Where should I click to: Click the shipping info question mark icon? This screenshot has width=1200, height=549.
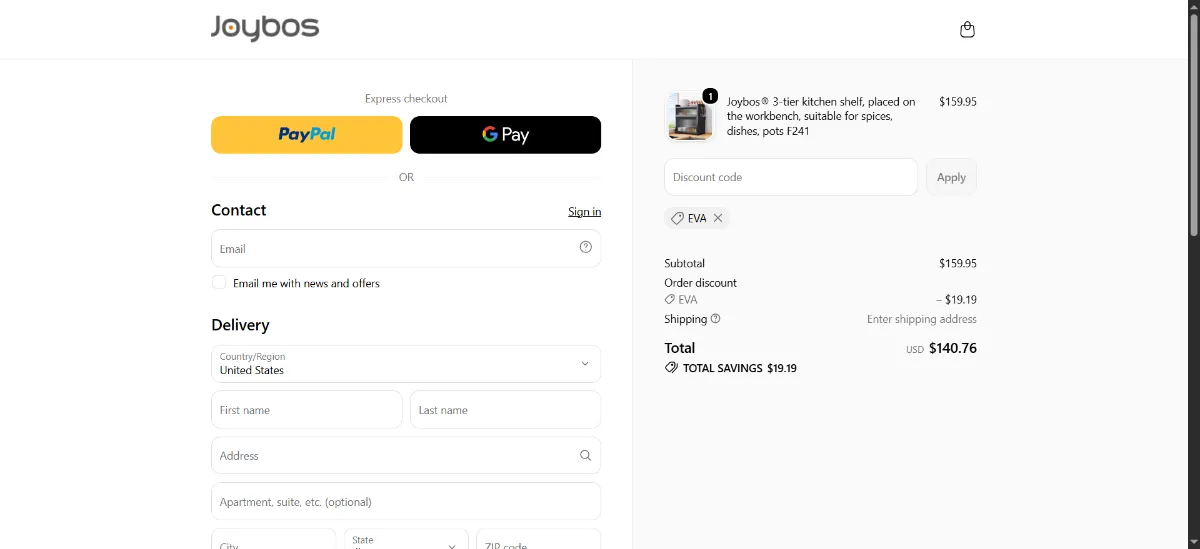pyautogui.click(x=715, y=319)
